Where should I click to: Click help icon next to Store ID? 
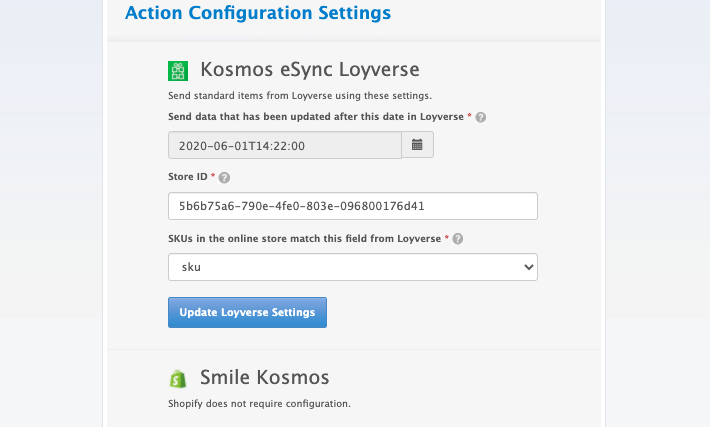tap(224, 178)
